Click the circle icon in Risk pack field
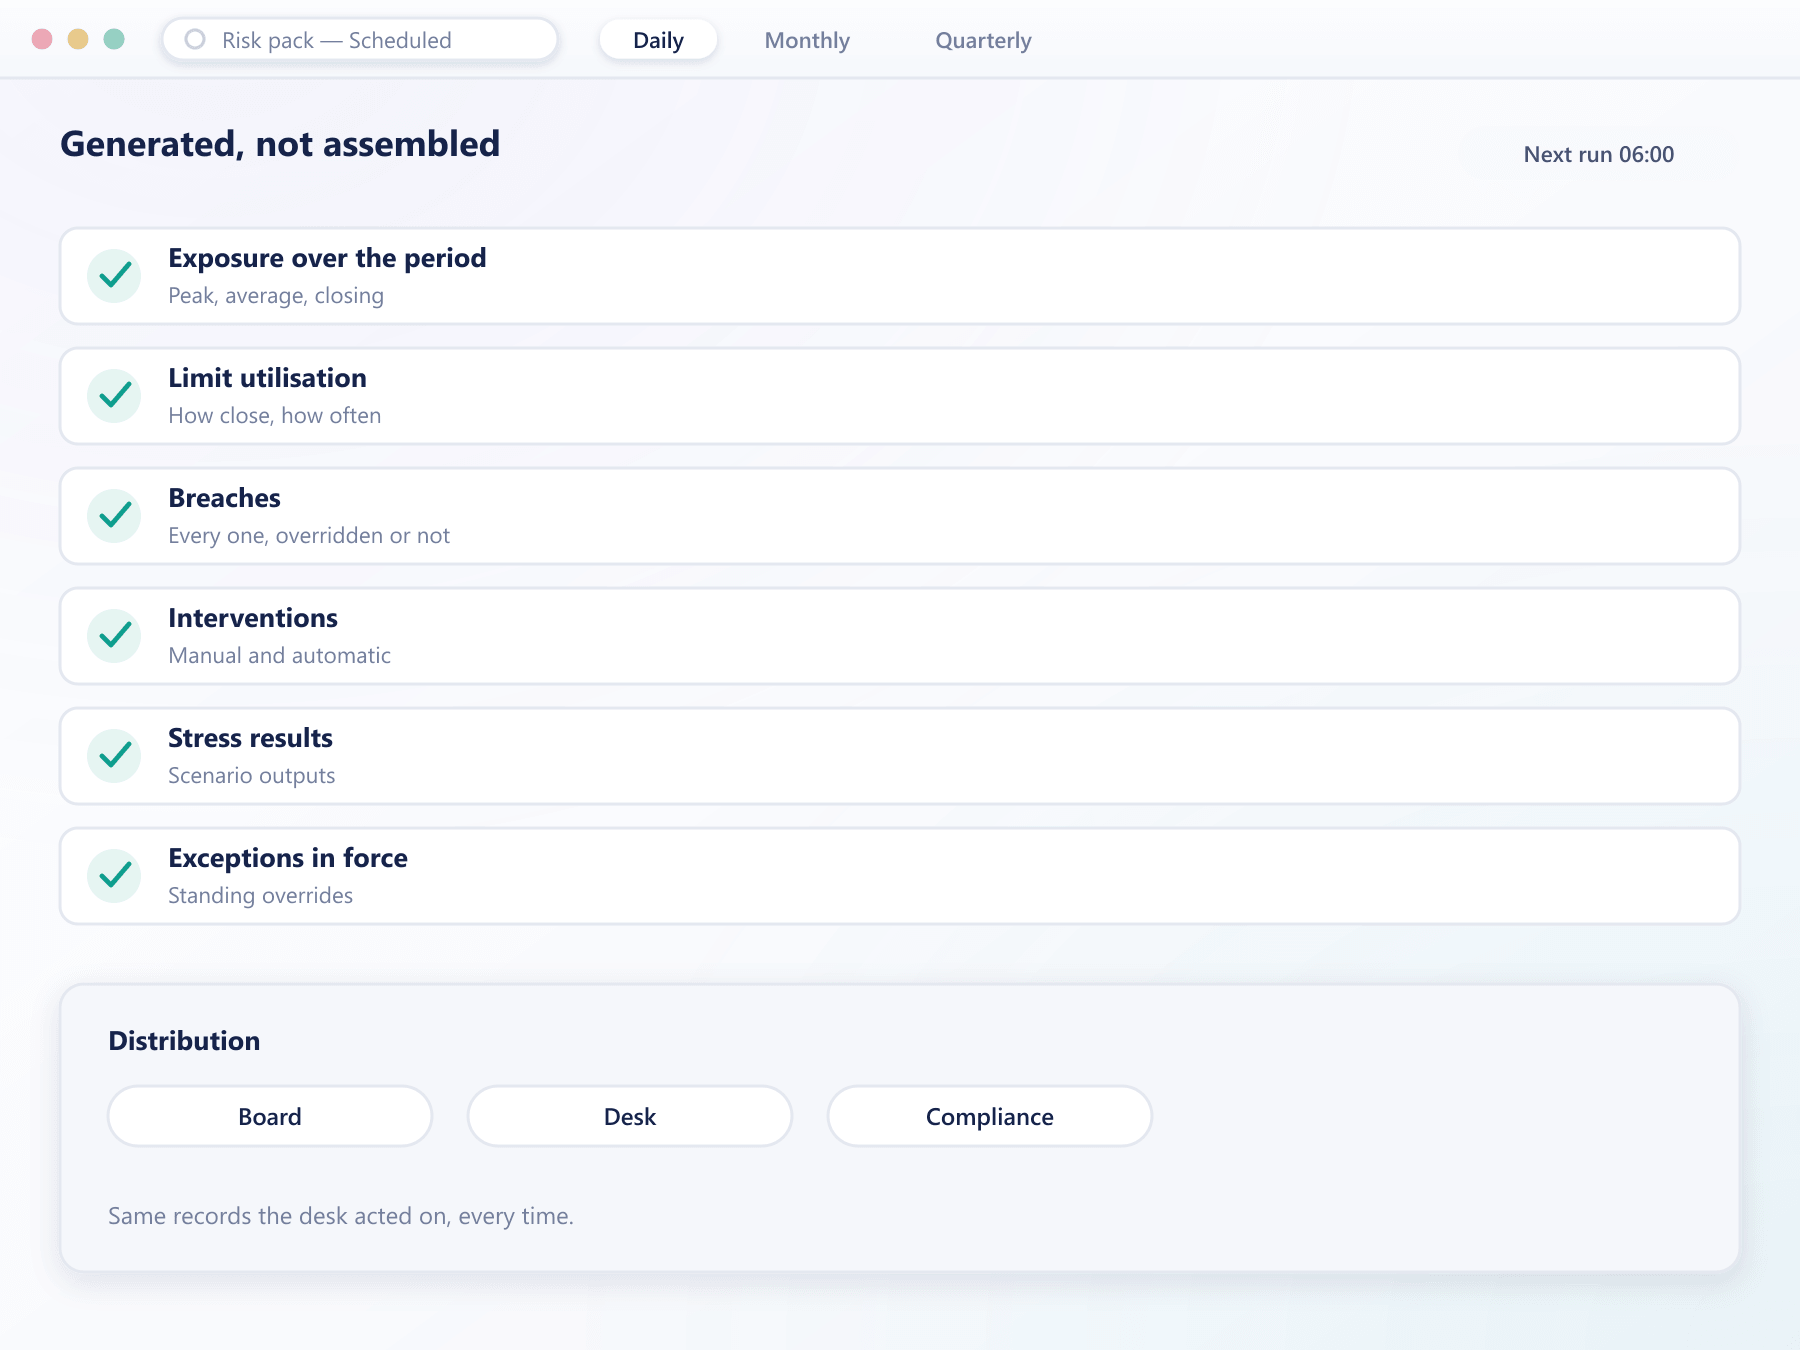 click(195, 40)
